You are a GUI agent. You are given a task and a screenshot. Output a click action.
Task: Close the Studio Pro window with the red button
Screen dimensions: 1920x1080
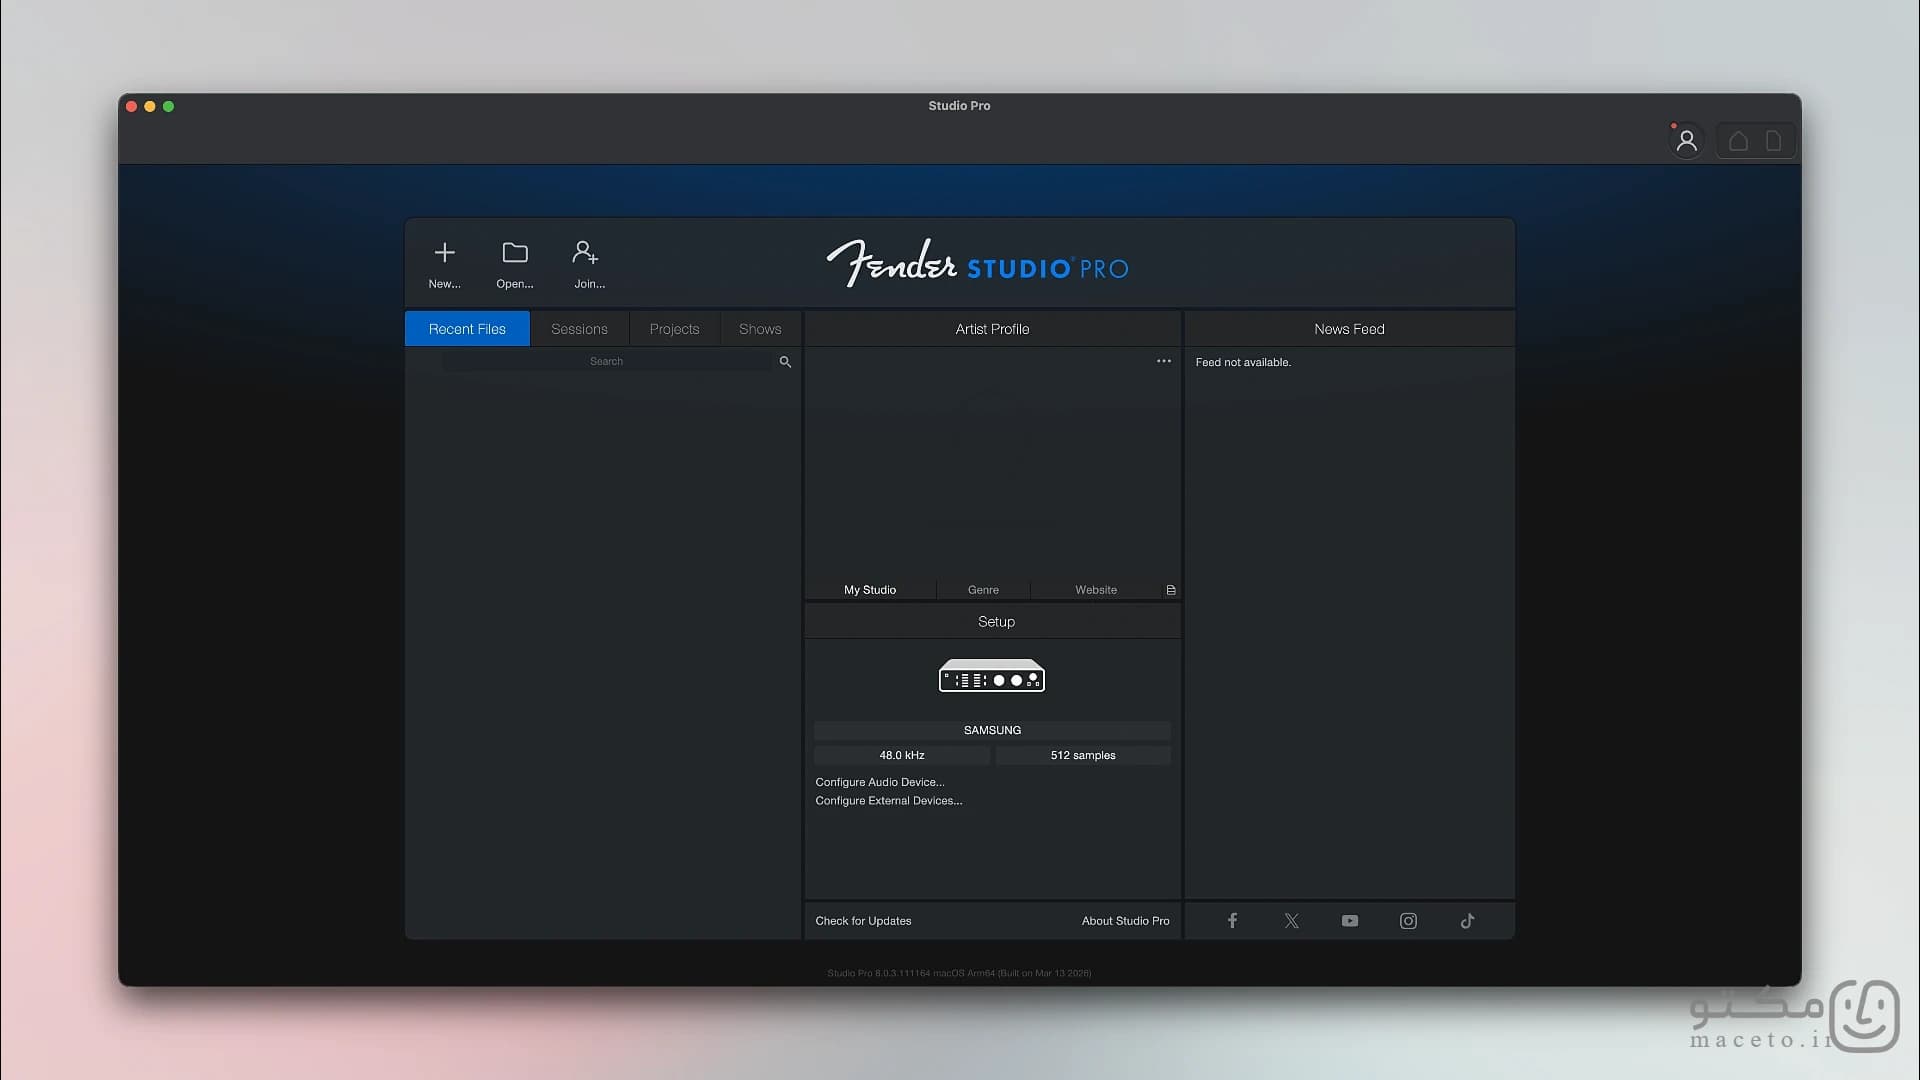click(x=131, y=106)
